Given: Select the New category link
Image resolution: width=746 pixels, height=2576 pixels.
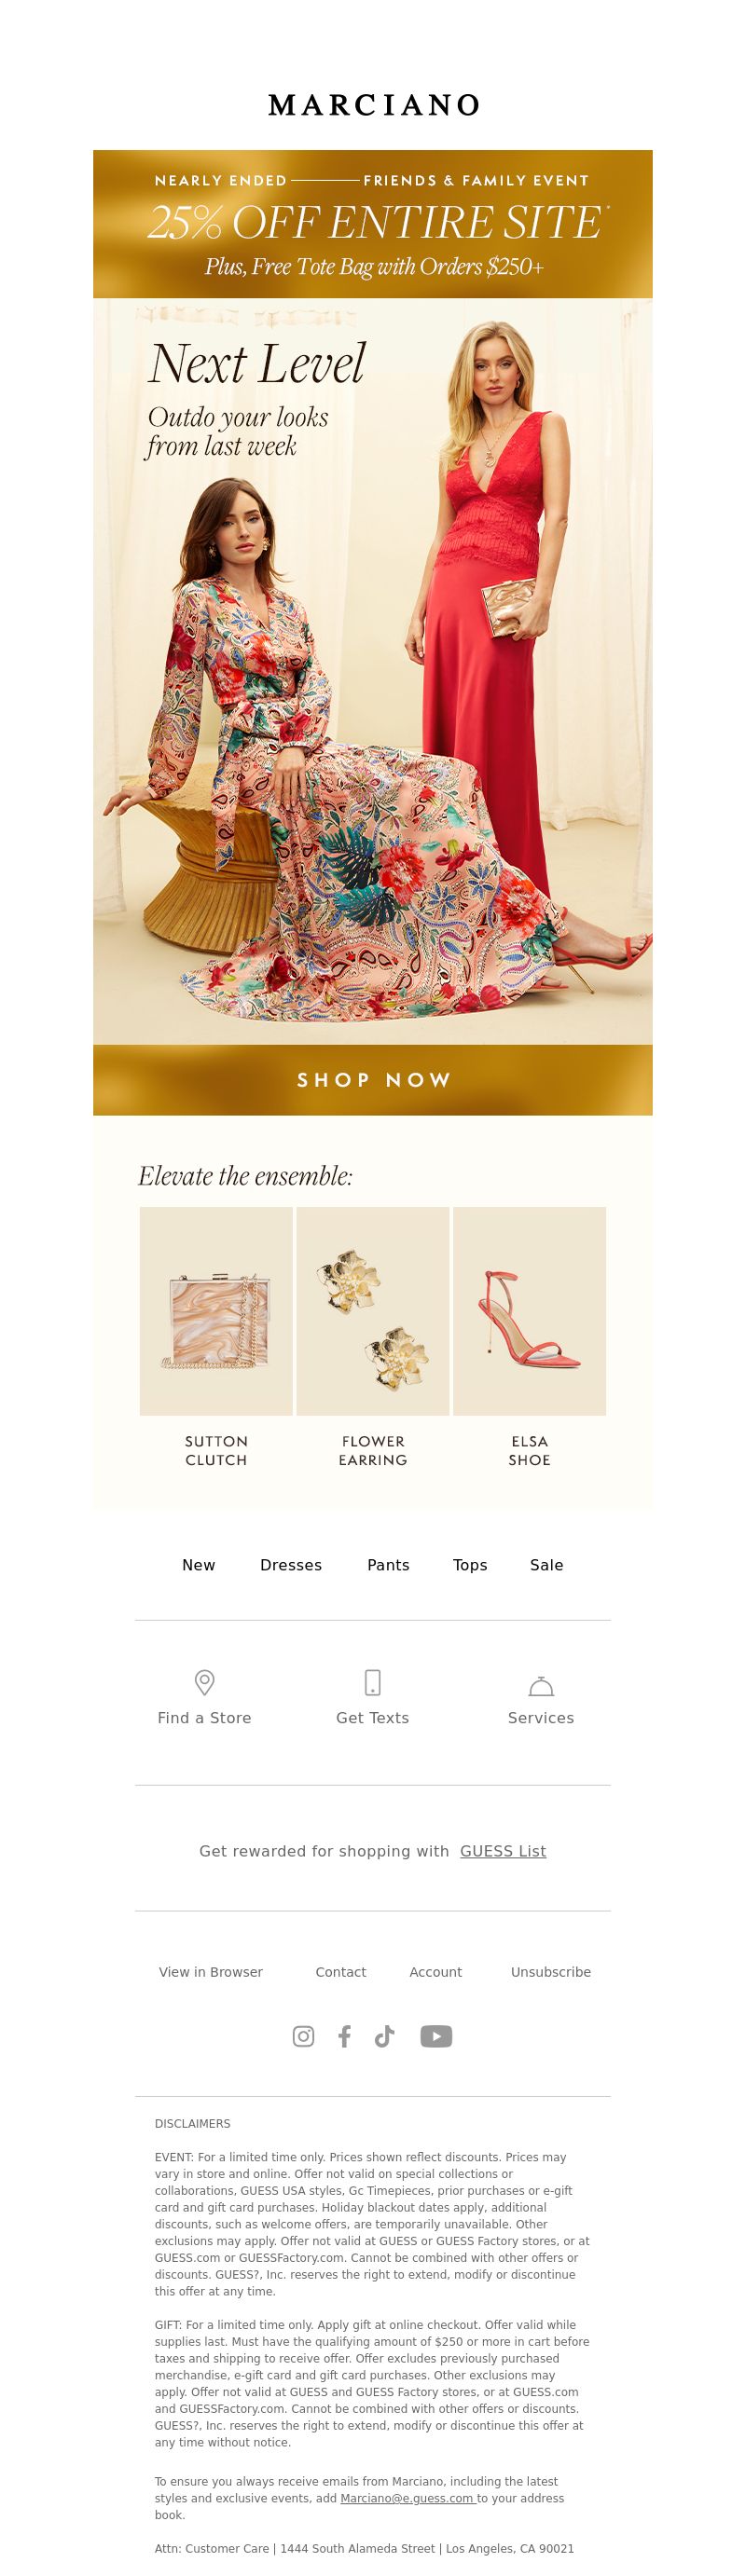Looking at the screenshot, I should pyautogui.click(x=199, y=1565).
